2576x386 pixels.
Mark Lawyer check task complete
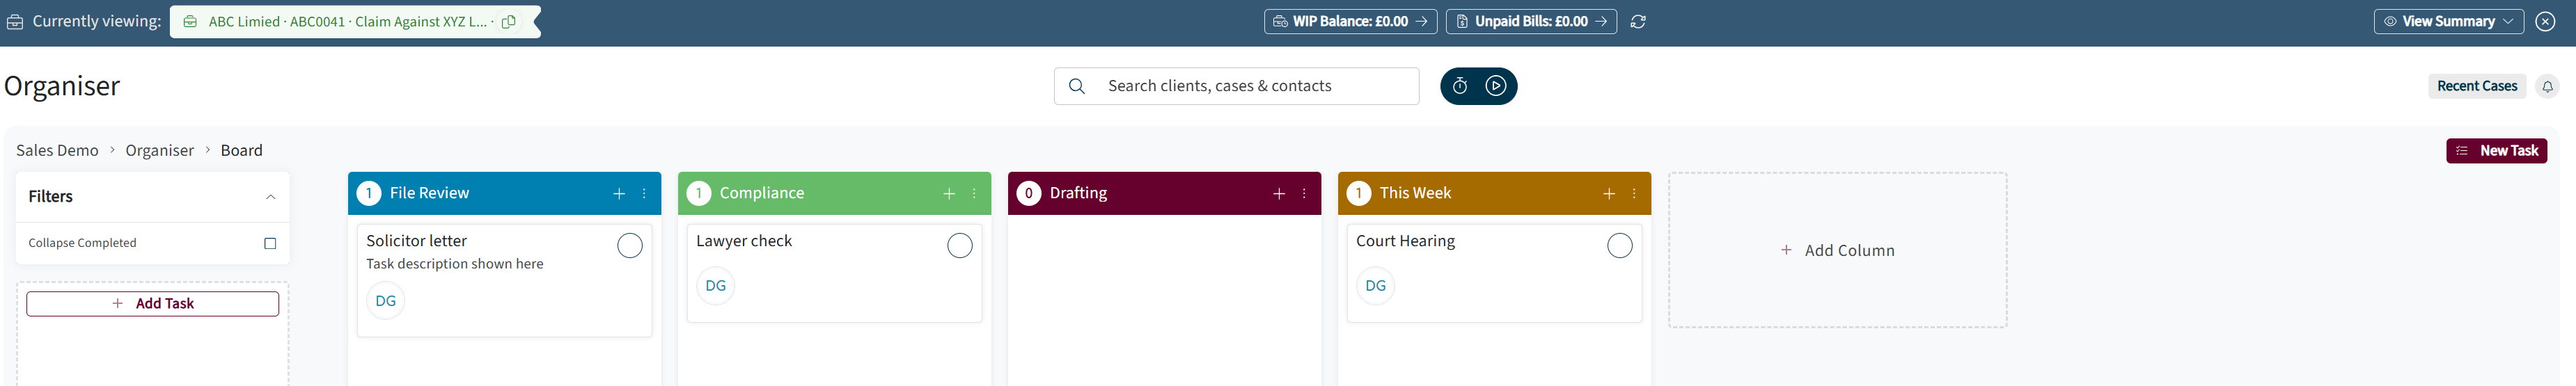click(x=960, y=245)
